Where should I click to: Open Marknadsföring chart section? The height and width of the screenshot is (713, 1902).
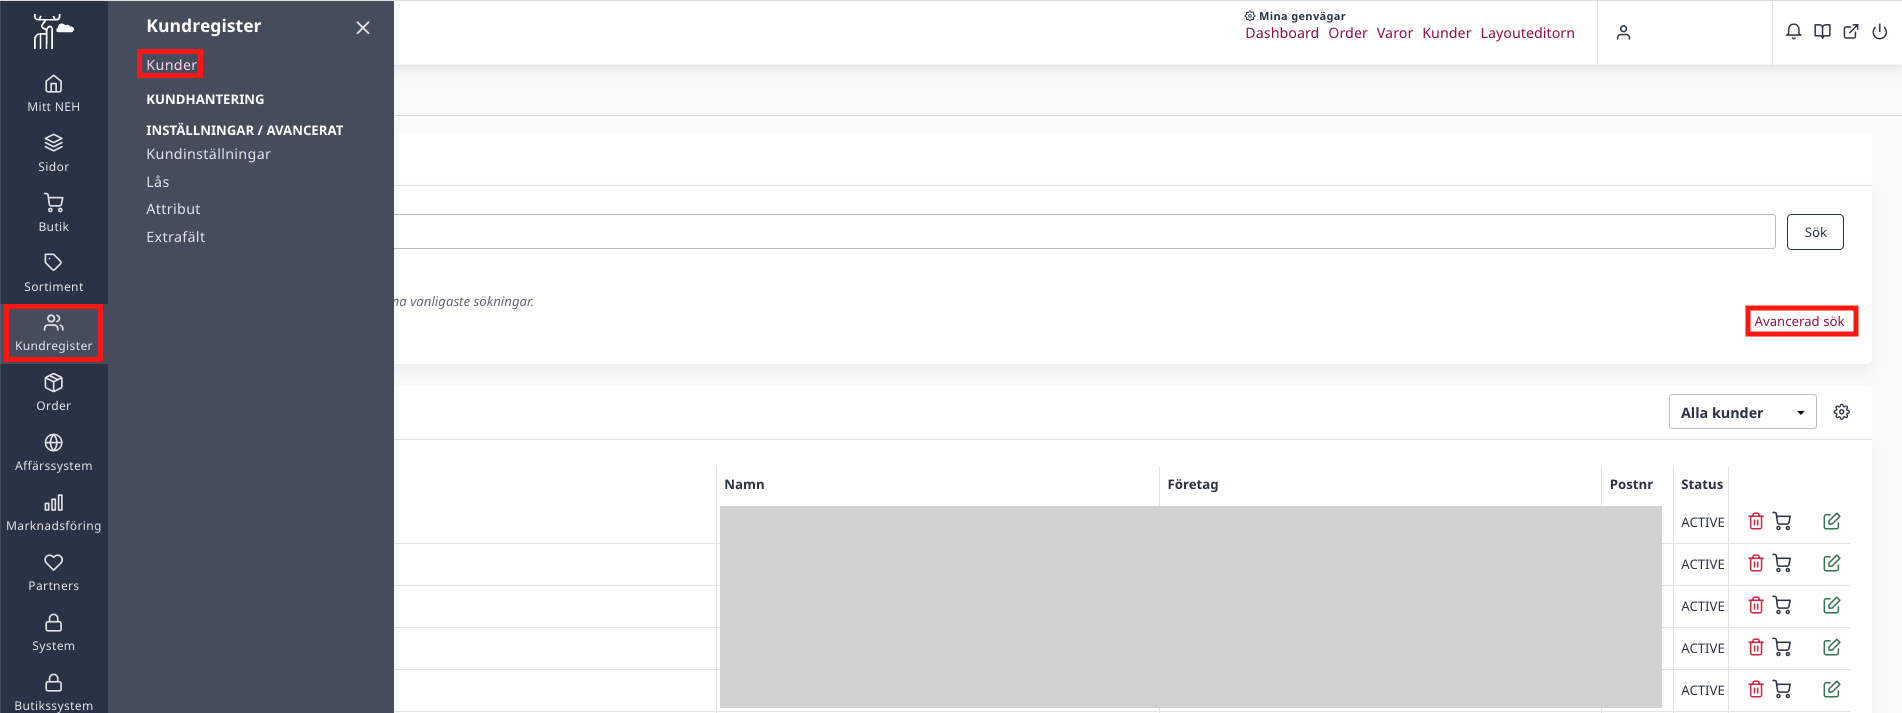tap(54, 513)
